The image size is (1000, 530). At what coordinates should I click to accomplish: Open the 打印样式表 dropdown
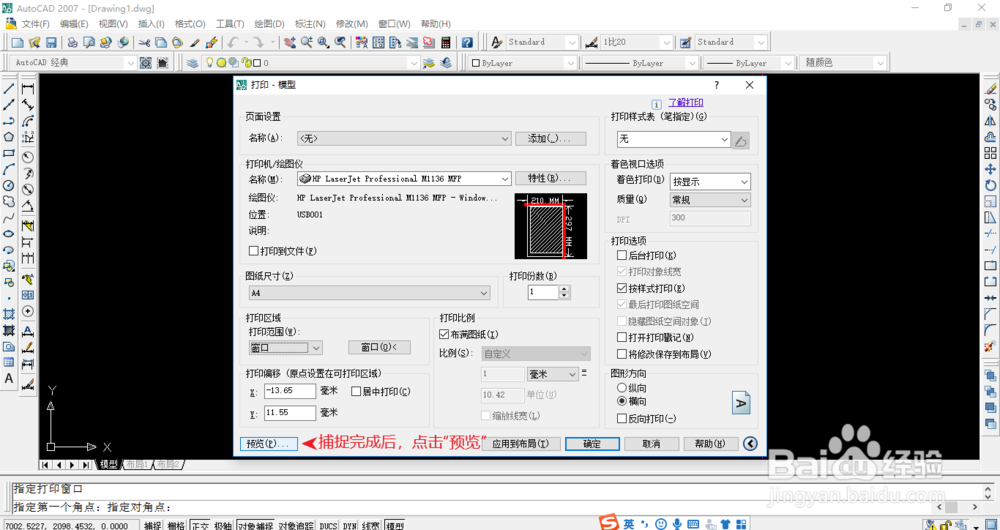[x=673, y=140]
